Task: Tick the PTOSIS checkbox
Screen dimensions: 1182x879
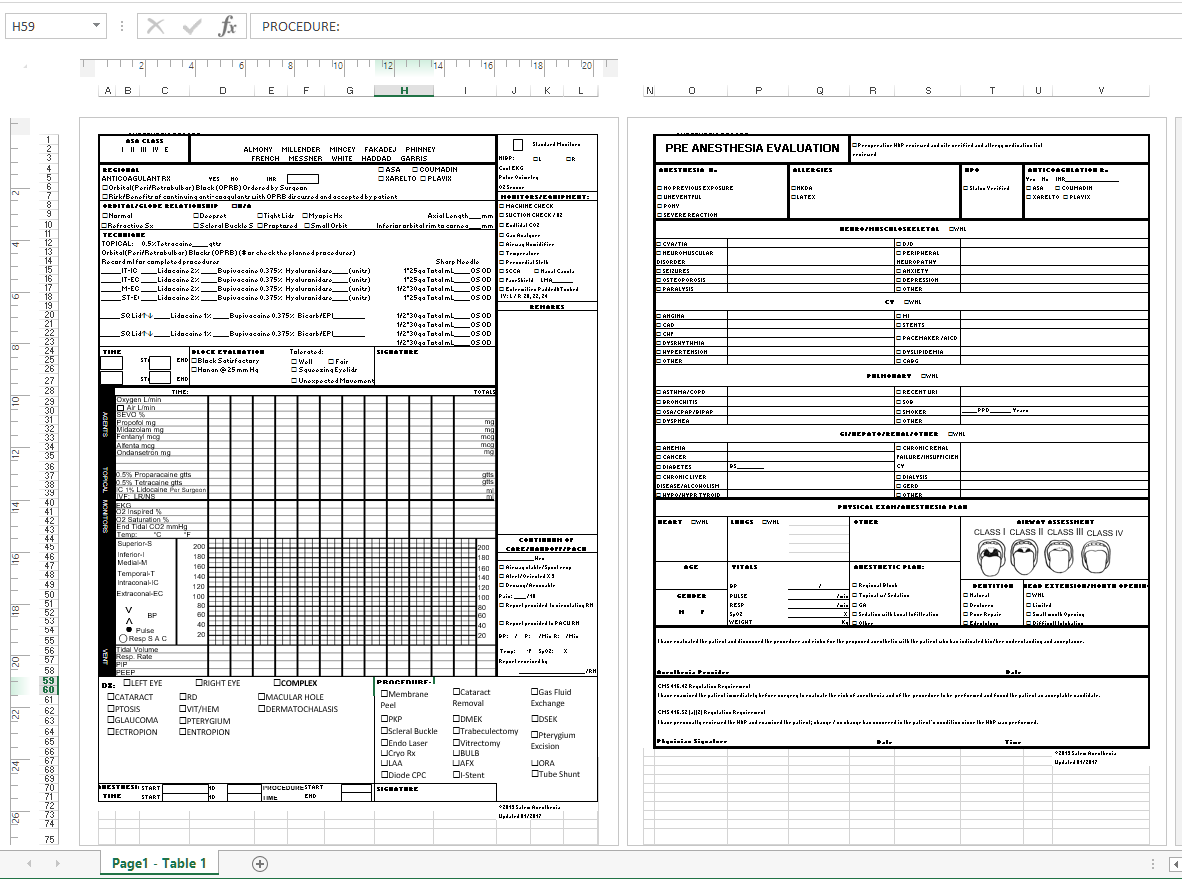Action: point(112,709)
